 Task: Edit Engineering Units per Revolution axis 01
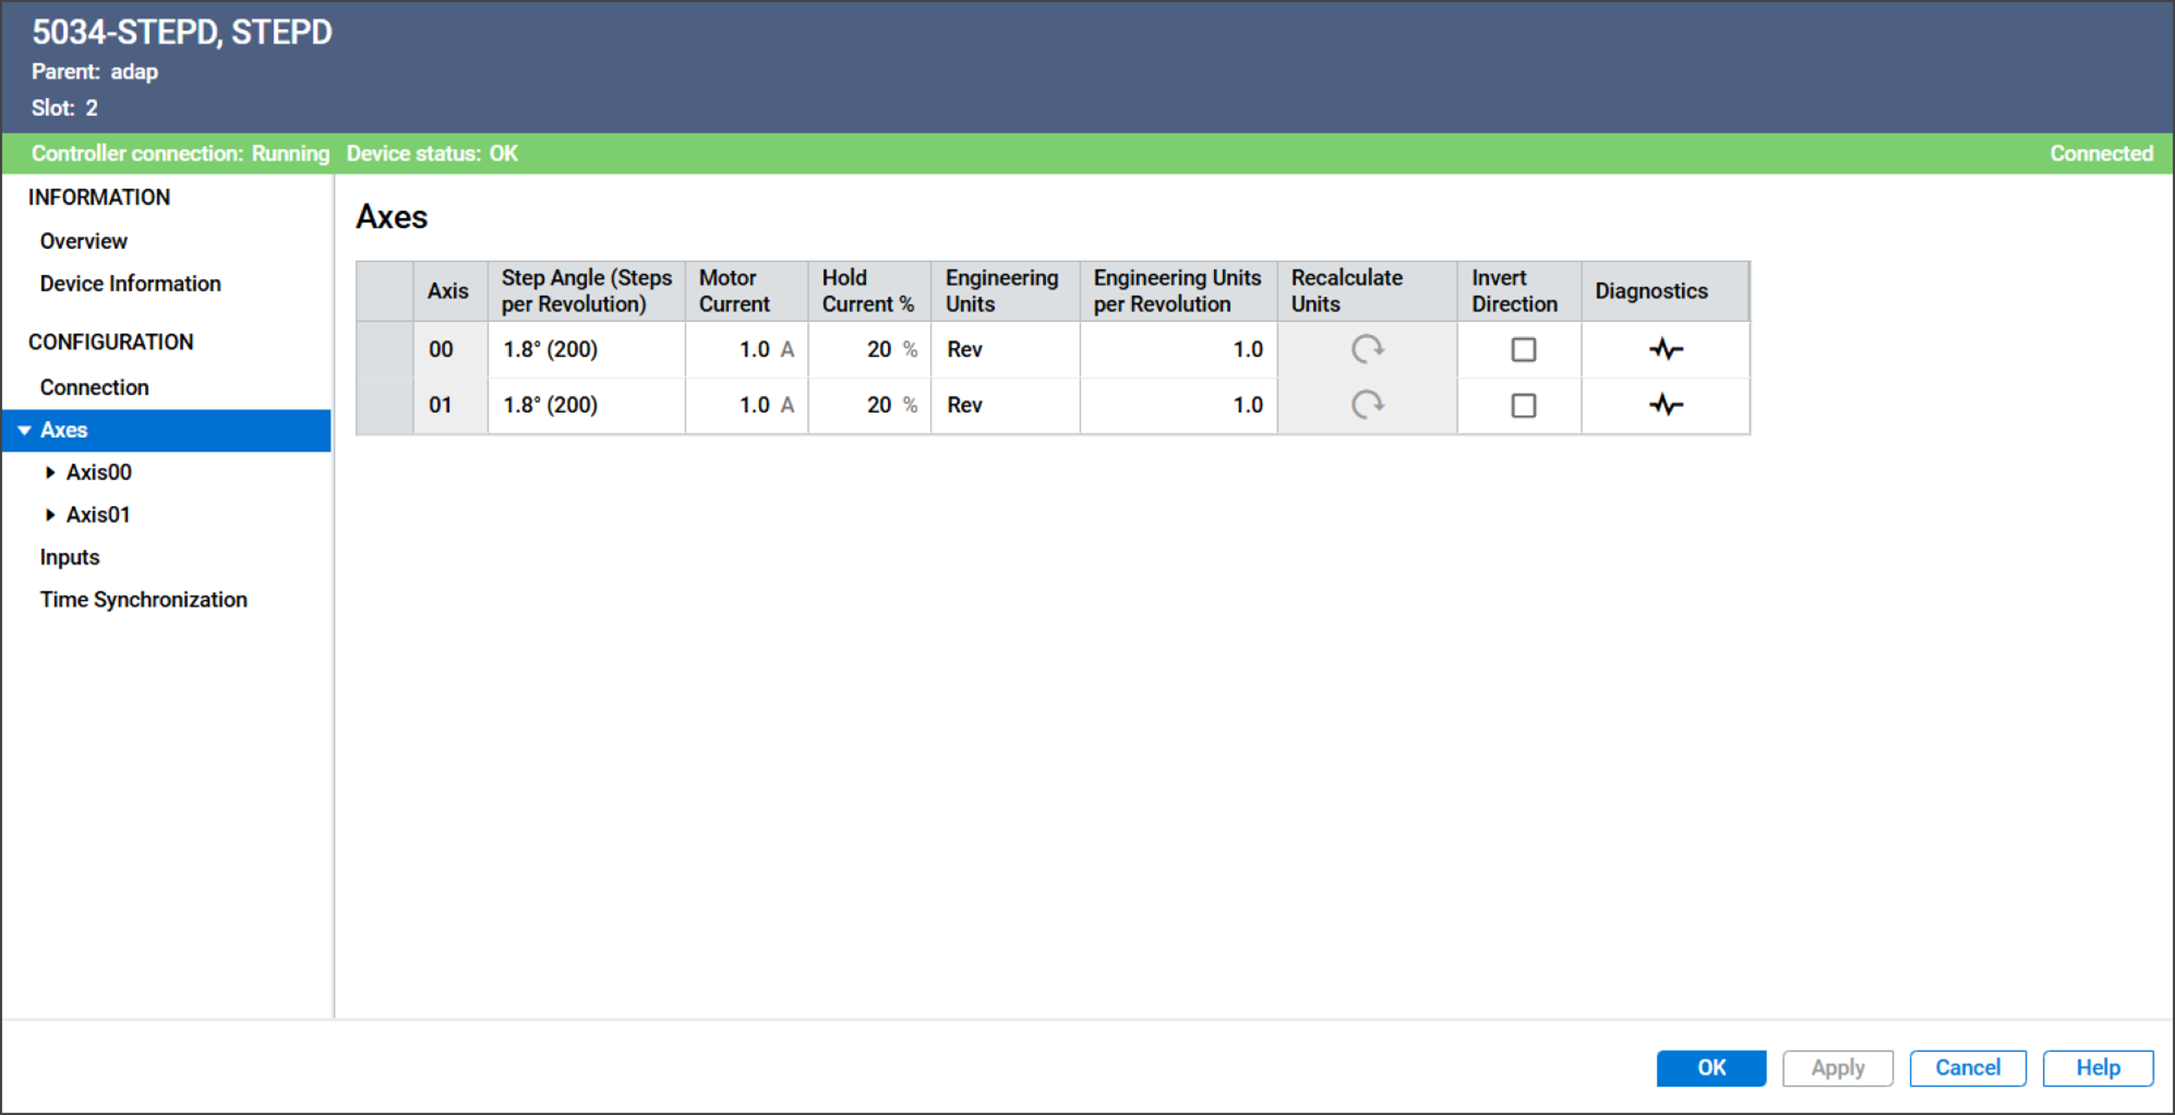coord(1178,405)
